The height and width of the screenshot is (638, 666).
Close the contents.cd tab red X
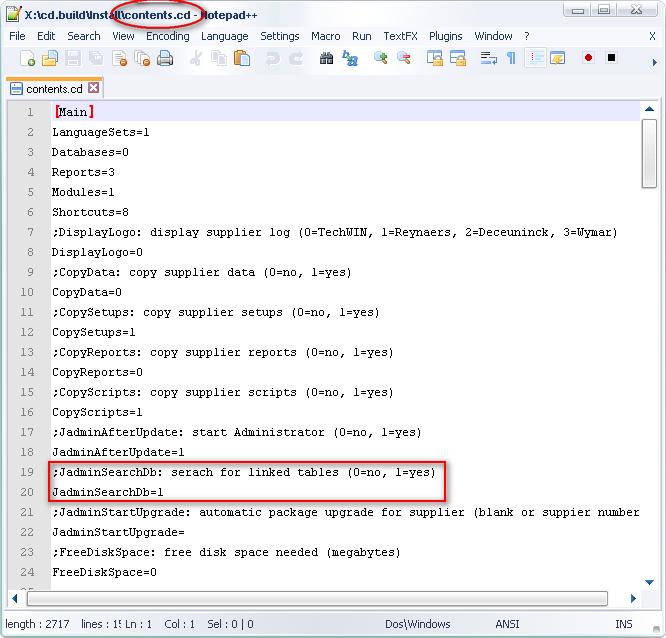tap(93, 88)
